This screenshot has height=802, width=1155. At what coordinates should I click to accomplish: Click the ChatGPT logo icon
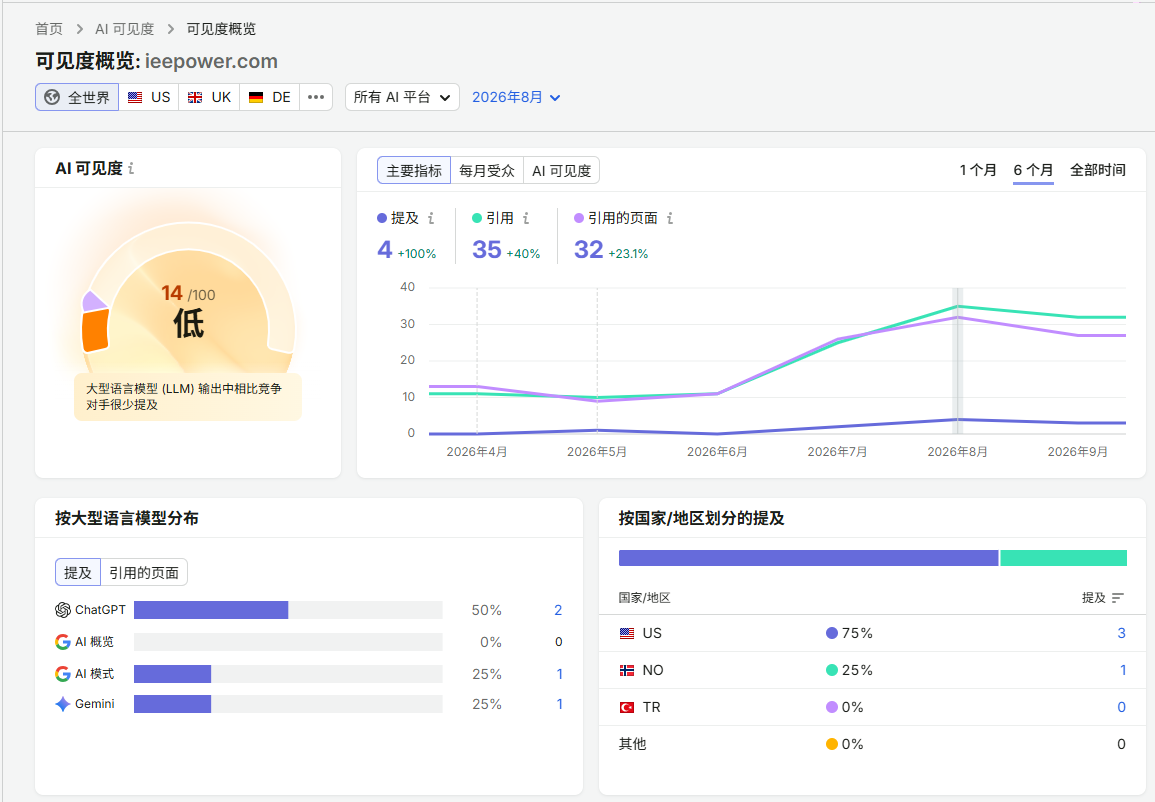(x=63, y=610)
